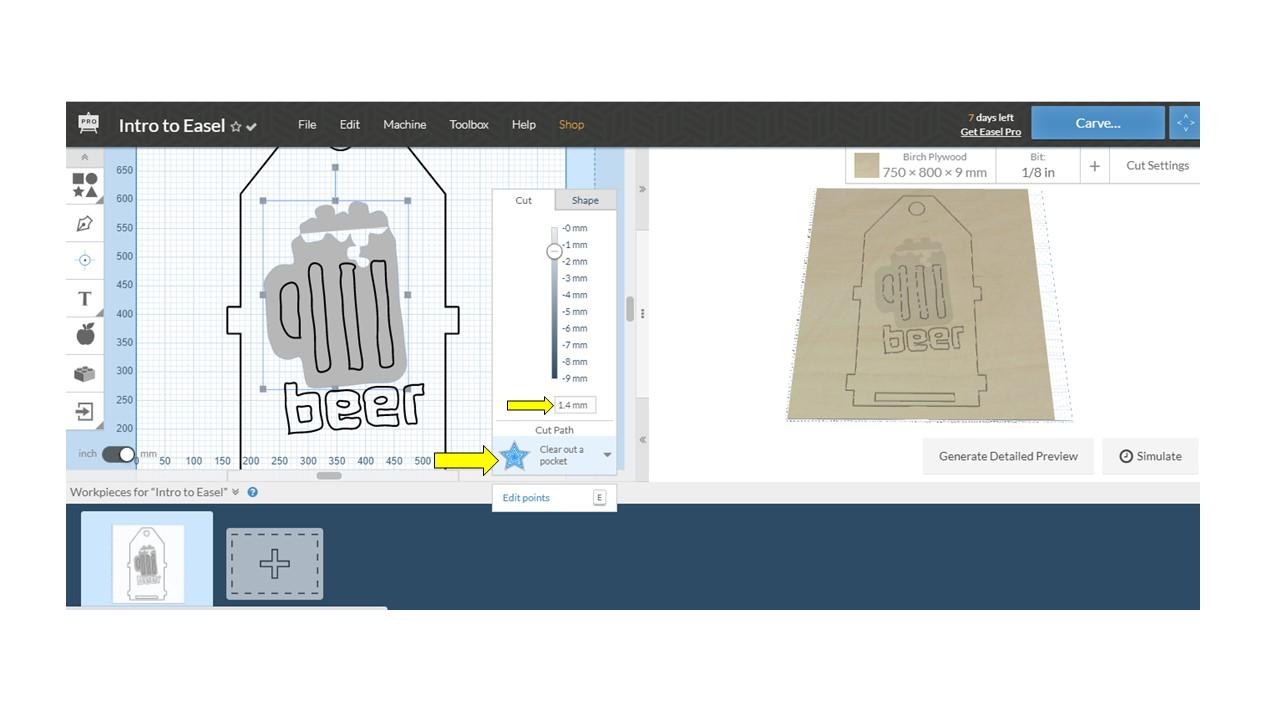Open the Bit 1/8 in selector
This screenshot has width=1280, height=720.
pyautogui.click(x=1038, y=165)
